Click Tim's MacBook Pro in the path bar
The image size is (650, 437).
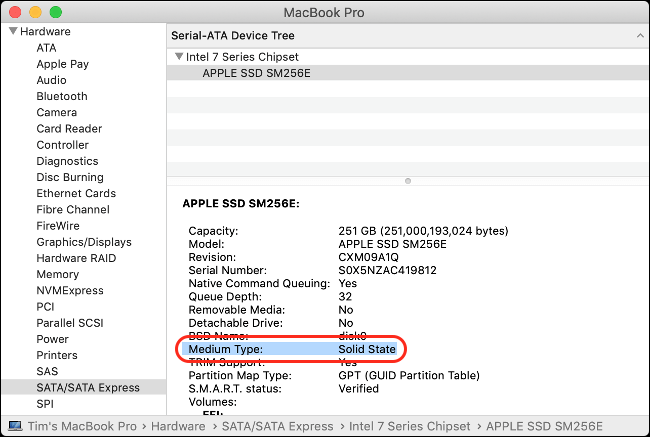tap(82, 426)
